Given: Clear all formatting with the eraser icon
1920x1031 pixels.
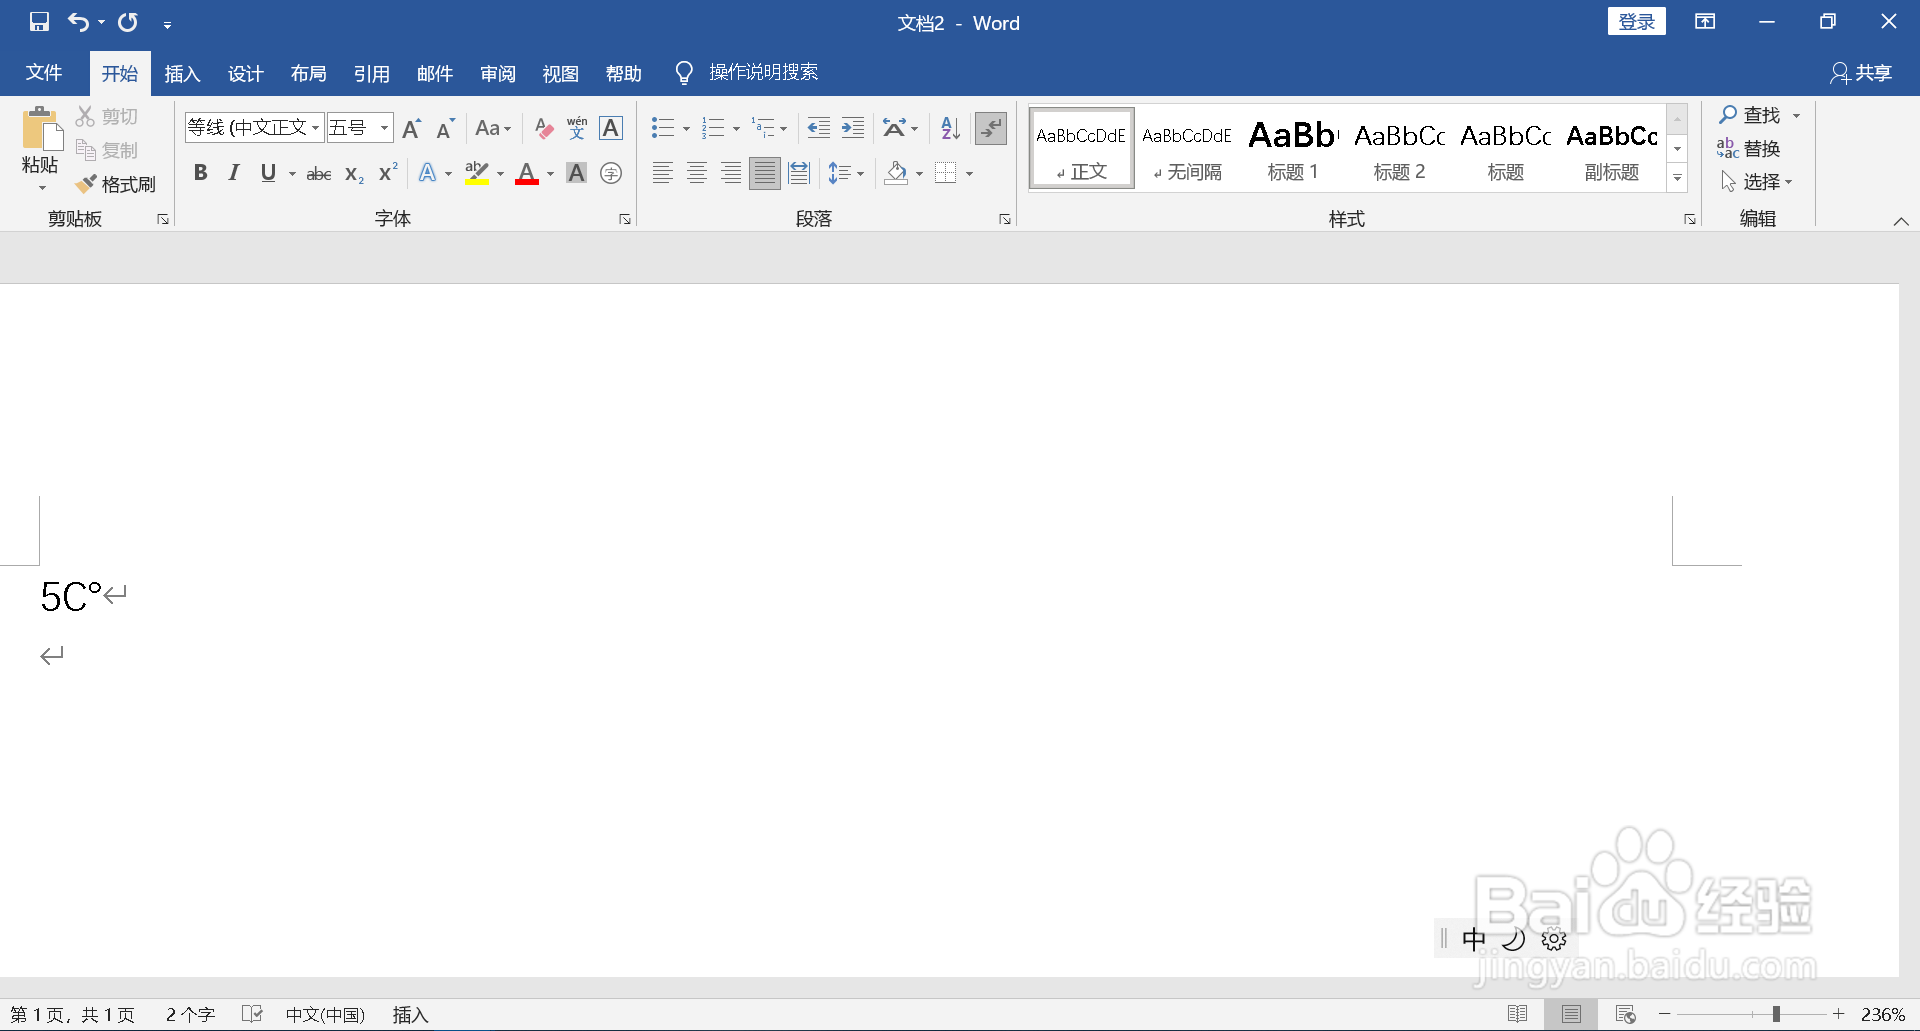Looking at the screenshot, I should [x=543, y=128].
